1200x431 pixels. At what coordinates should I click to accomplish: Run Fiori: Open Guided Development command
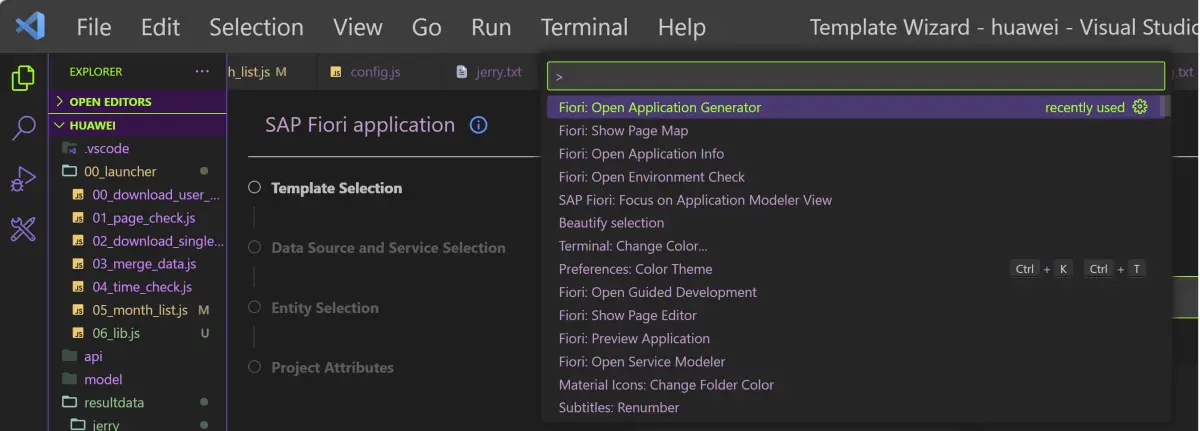(x=856, y=292)
